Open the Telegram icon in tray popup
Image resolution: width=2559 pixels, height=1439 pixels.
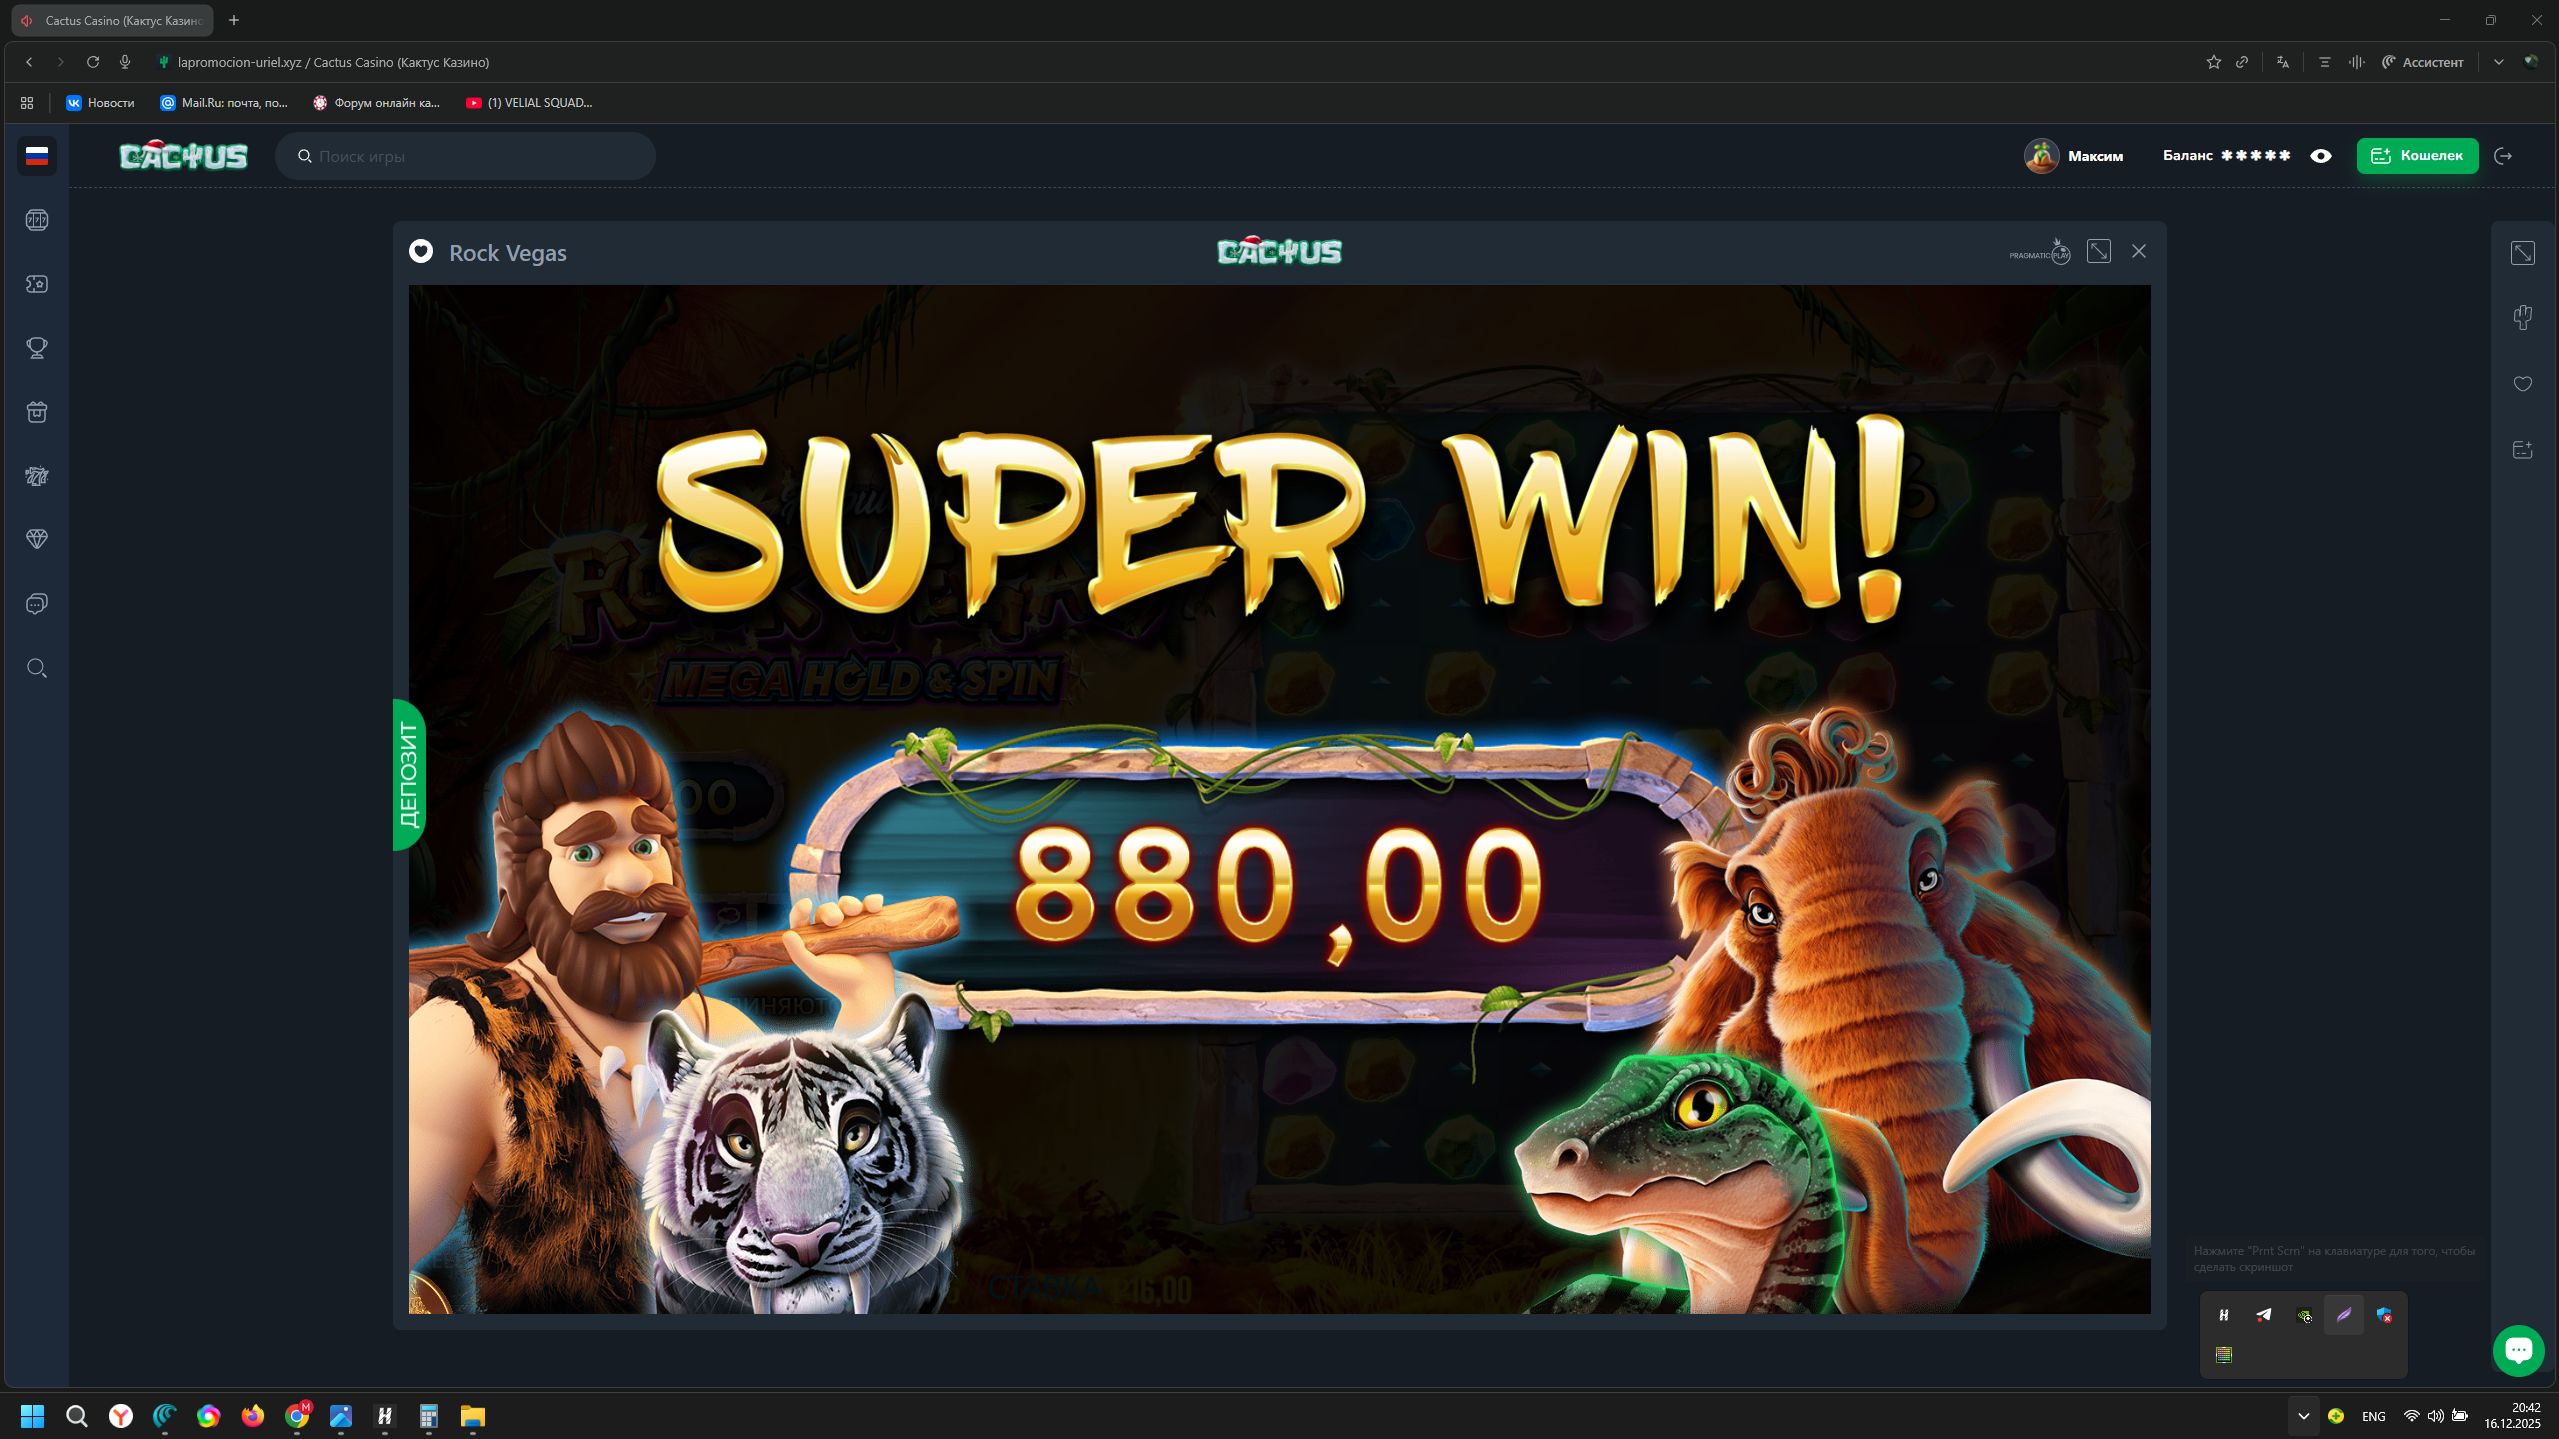(2263, 1315)
